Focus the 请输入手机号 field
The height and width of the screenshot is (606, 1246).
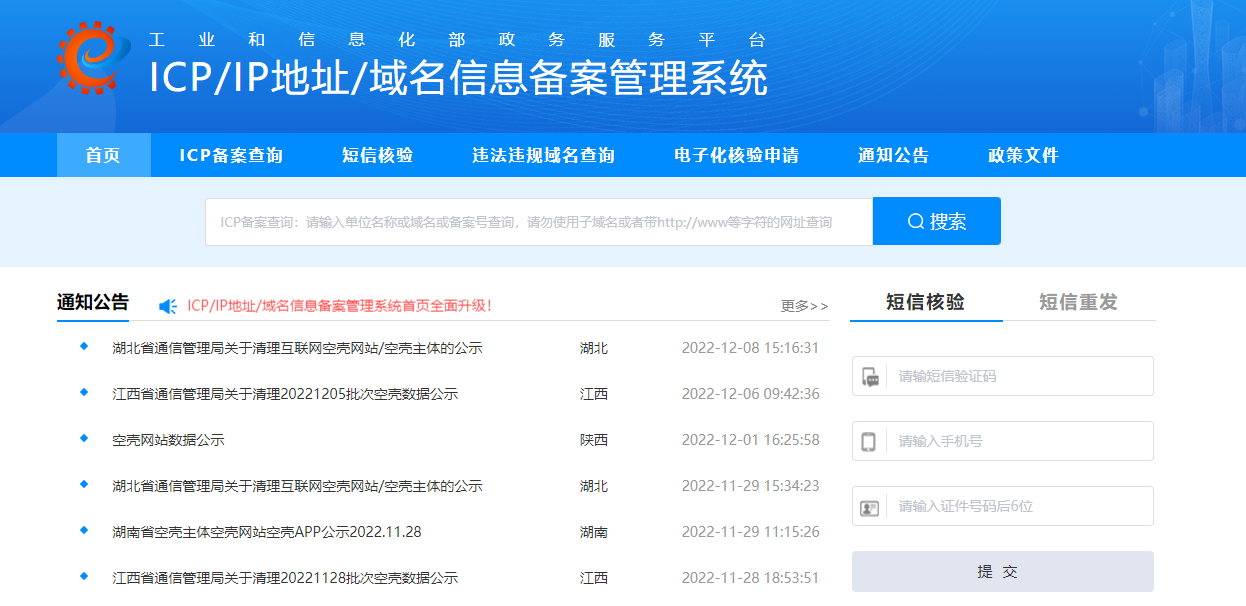pyautogui.click(x=1003, y=441)
